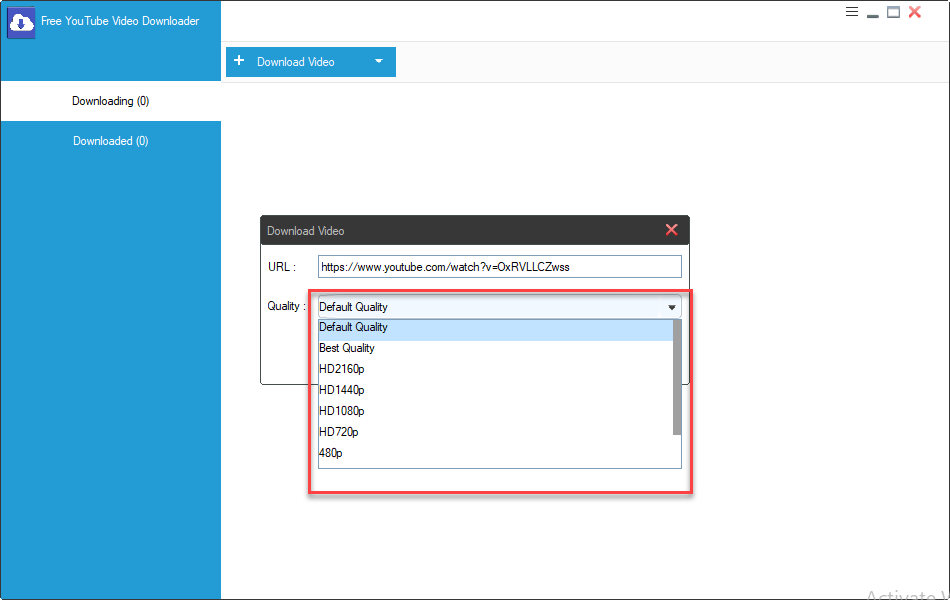950x600 pixels.
Task: Maximize the application window
Action: pyautogui.click(x=893, y=12)
